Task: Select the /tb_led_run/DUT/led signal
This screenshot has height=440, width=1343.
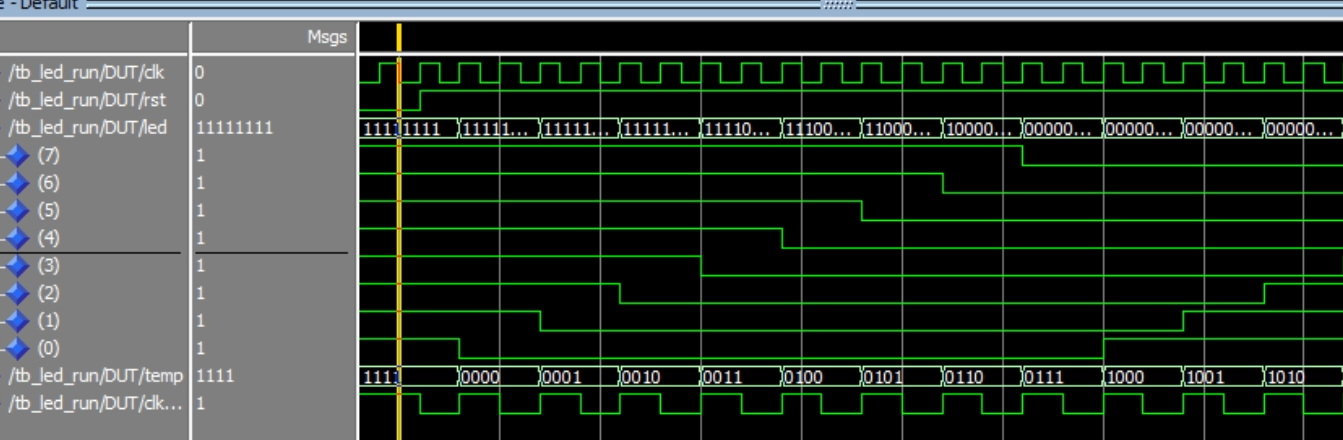Action: (x=87, y=128)
